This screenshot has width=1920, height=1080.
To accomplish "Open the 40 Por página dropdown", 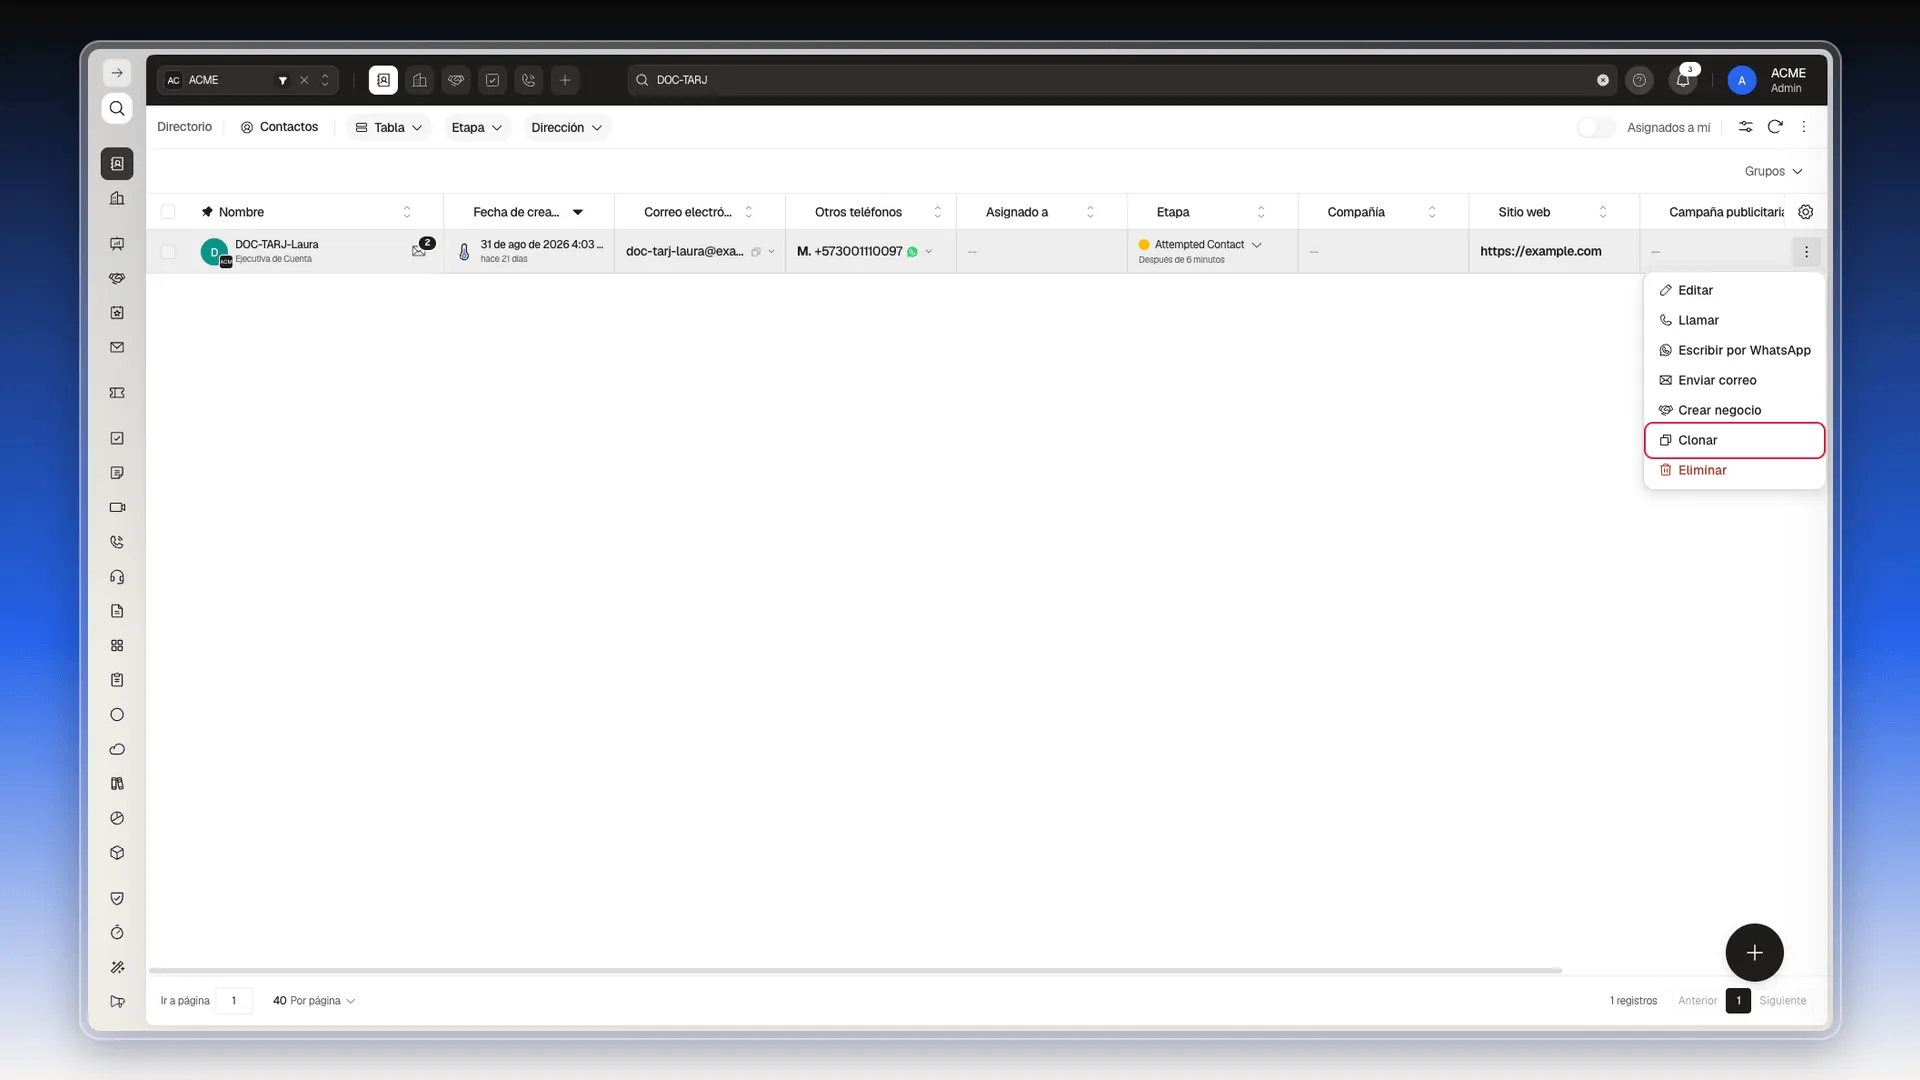I will pos(314,1000).
